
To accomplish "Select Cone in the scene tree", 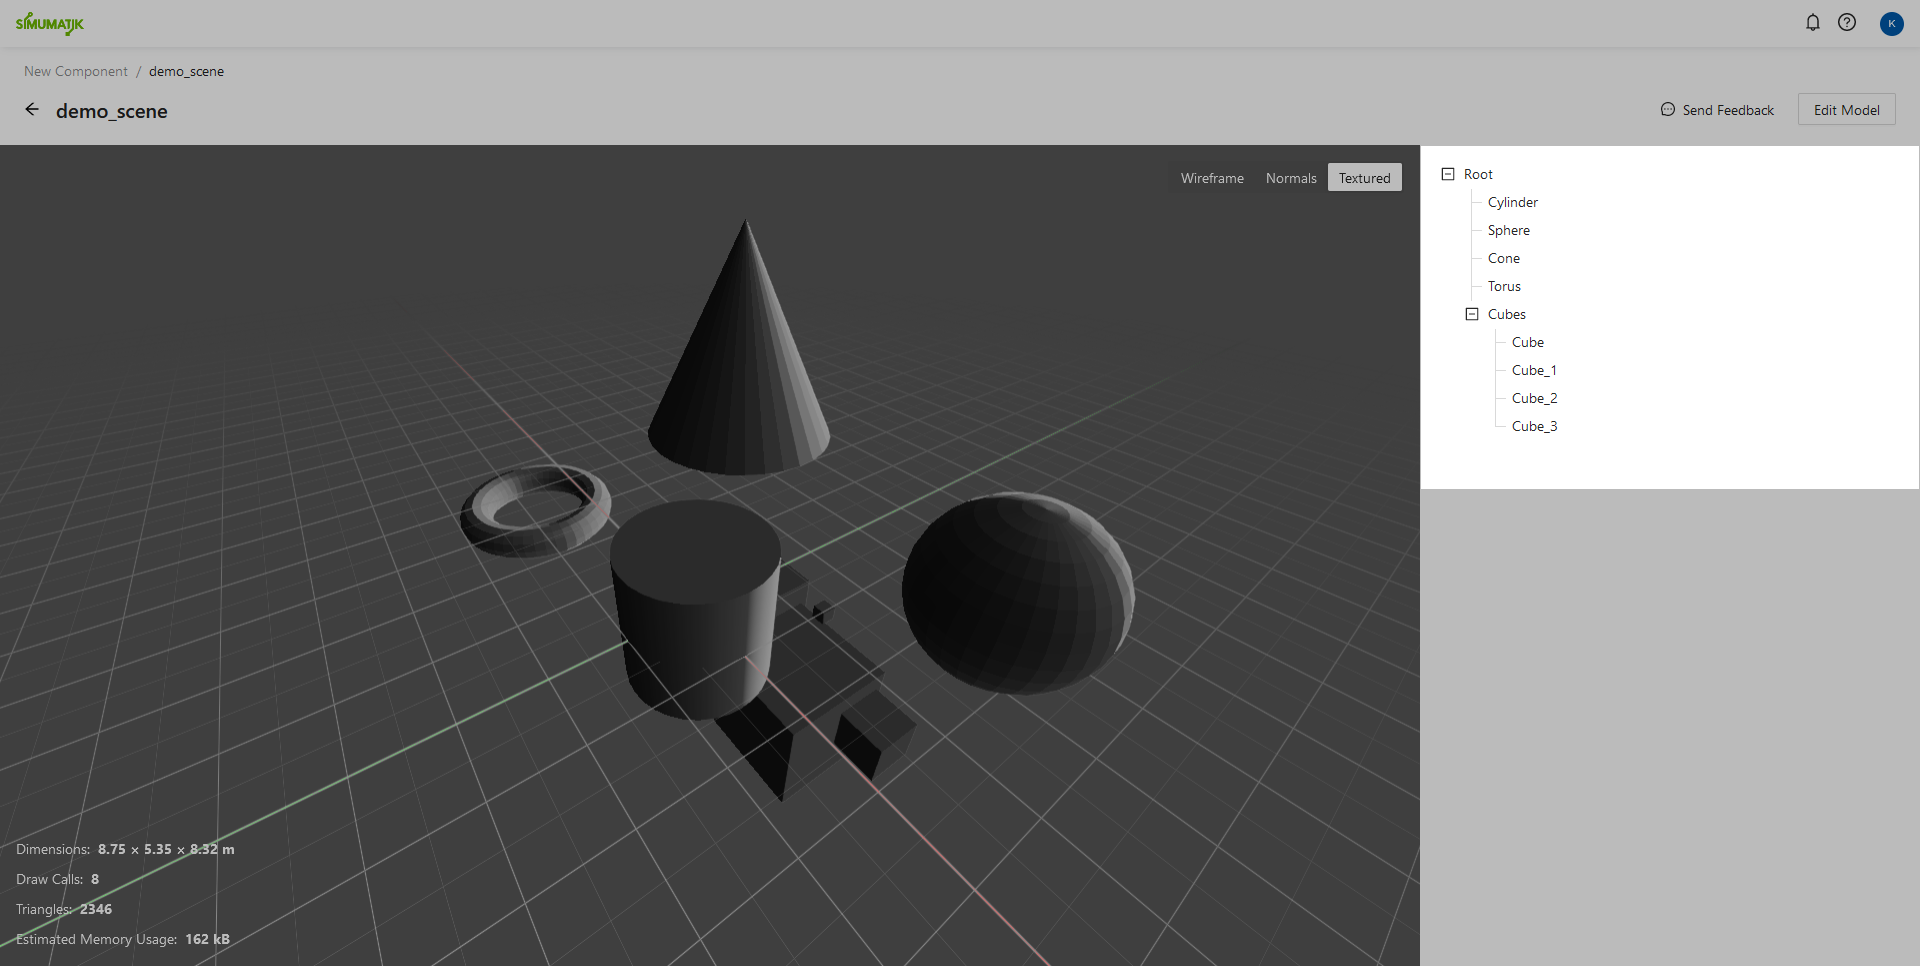I will click(1503, 258).
